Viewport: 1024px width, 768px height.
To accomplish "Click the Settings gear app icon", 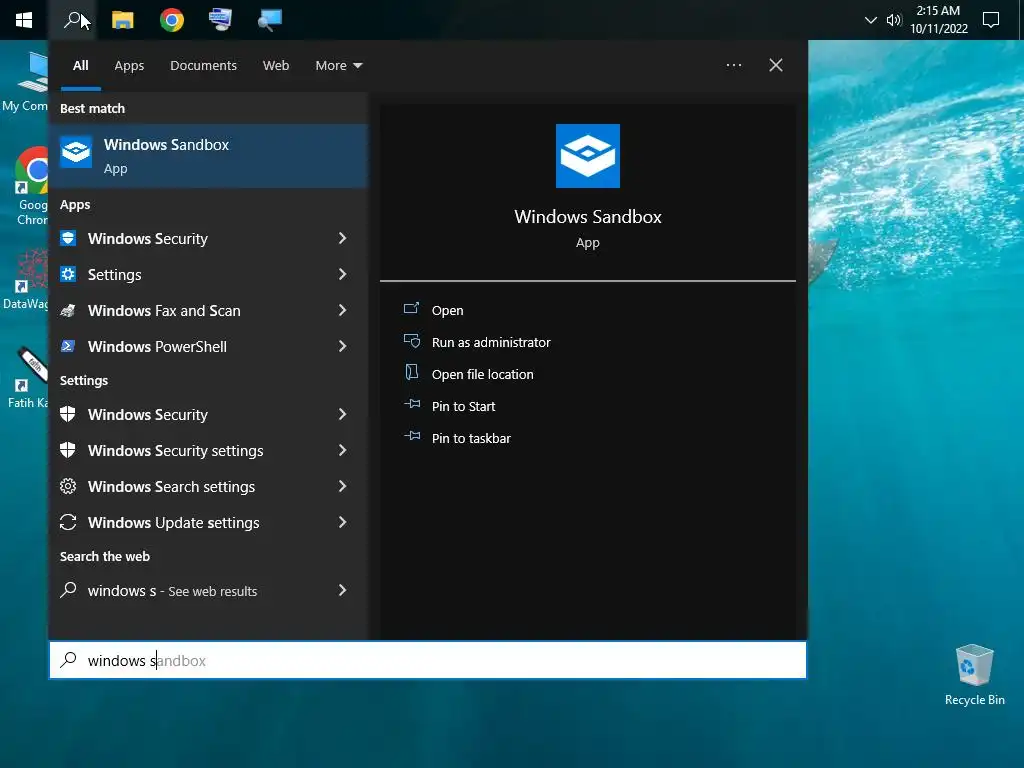I will [x=68, y=274].
